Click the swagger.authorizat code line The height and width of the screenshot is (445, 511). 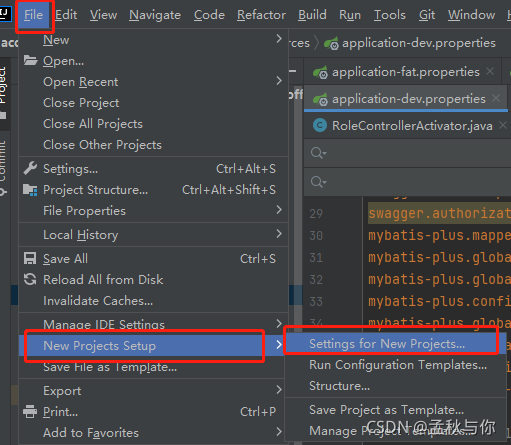pyautogui.click(x=439, y=213)
